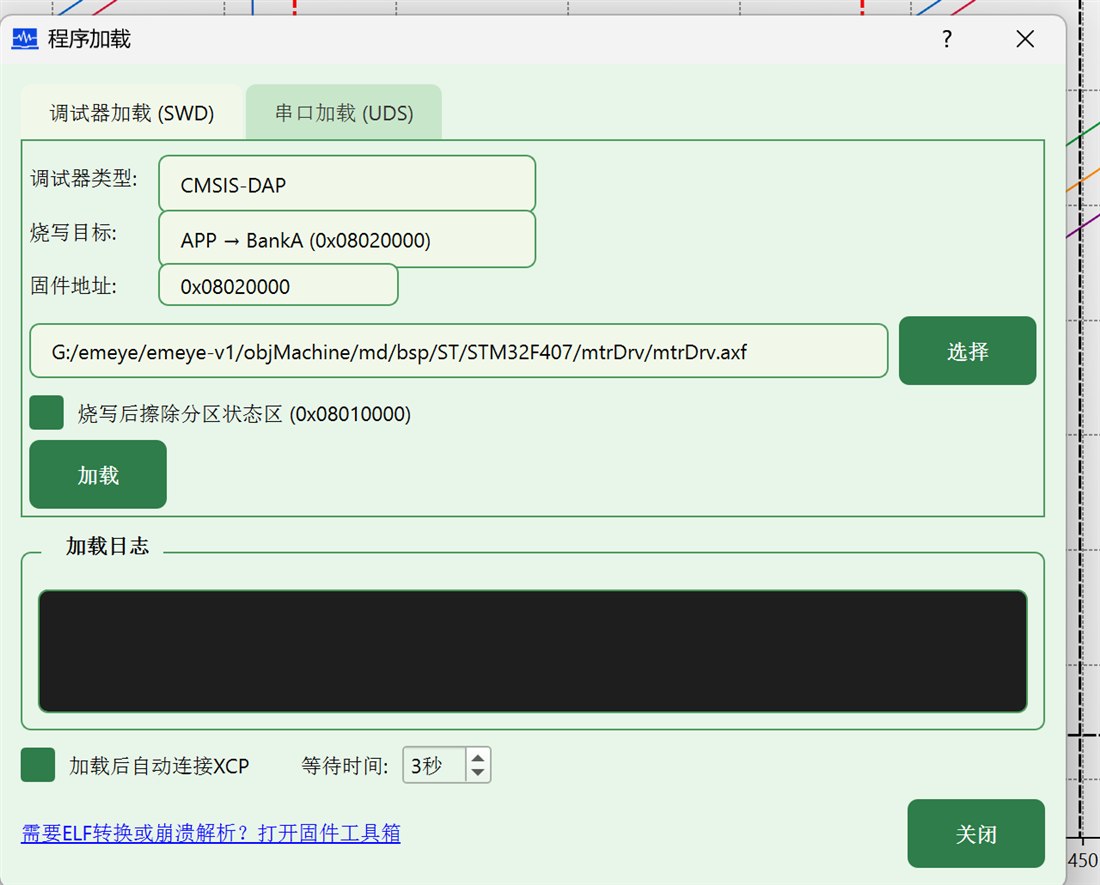Toggle 烧写后擦除分区状态区 checkbox

click(46, 412)
